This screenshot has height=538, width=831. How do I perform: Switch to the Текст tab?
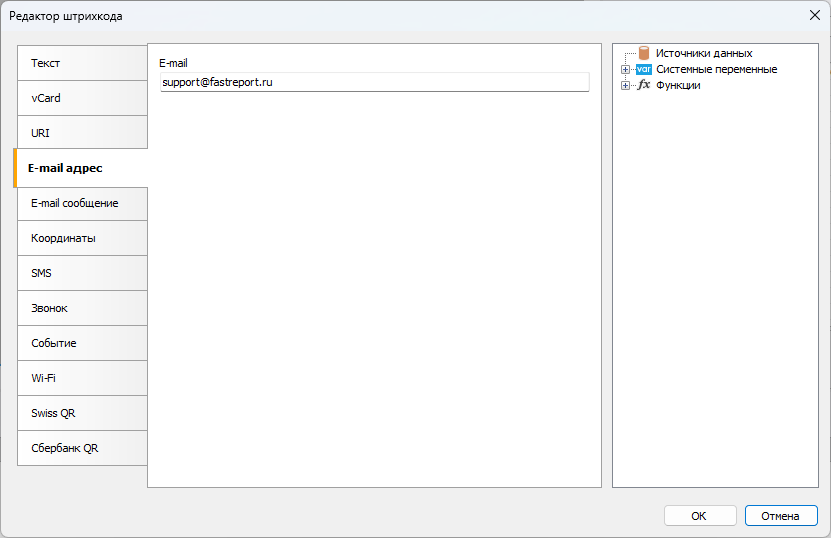click(x=82, y=63)
